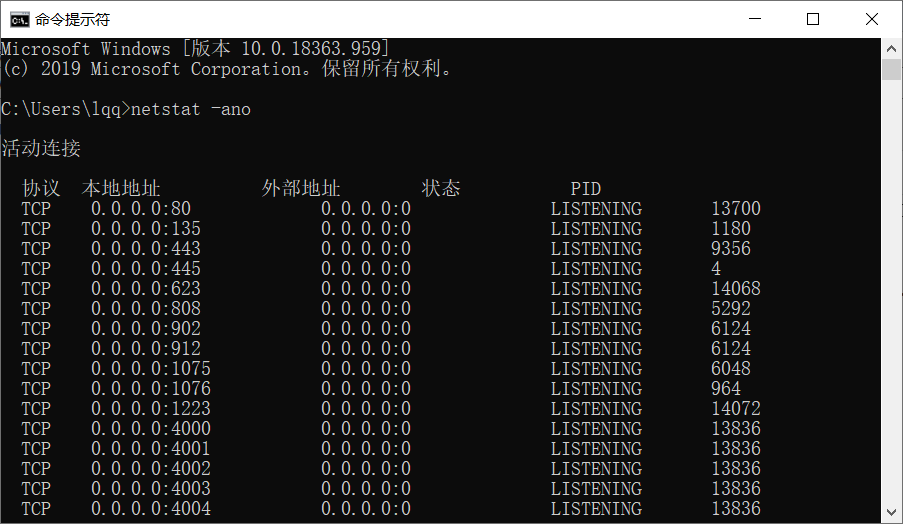Click local address 0.0.0.0:912
The image size is (903, 524).
(x=146, y=348)
